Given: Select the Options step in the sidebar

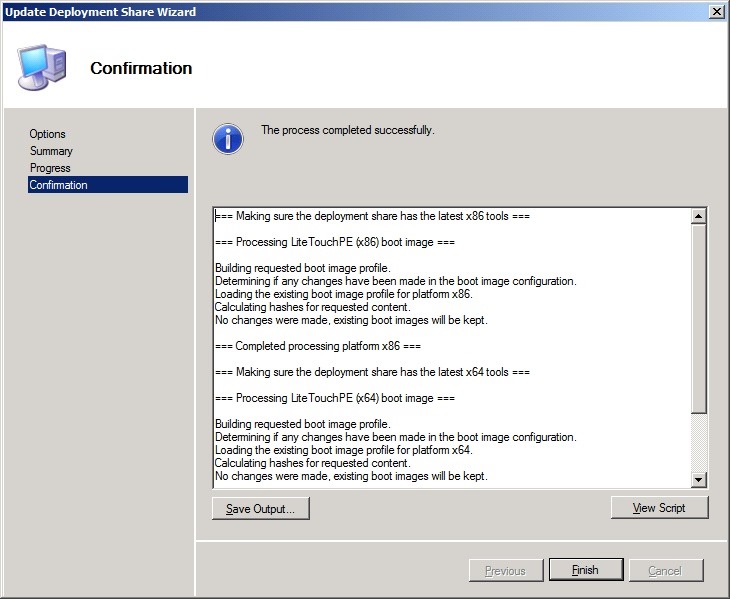Looking at the screenshot, I should (x=48, y=134).
